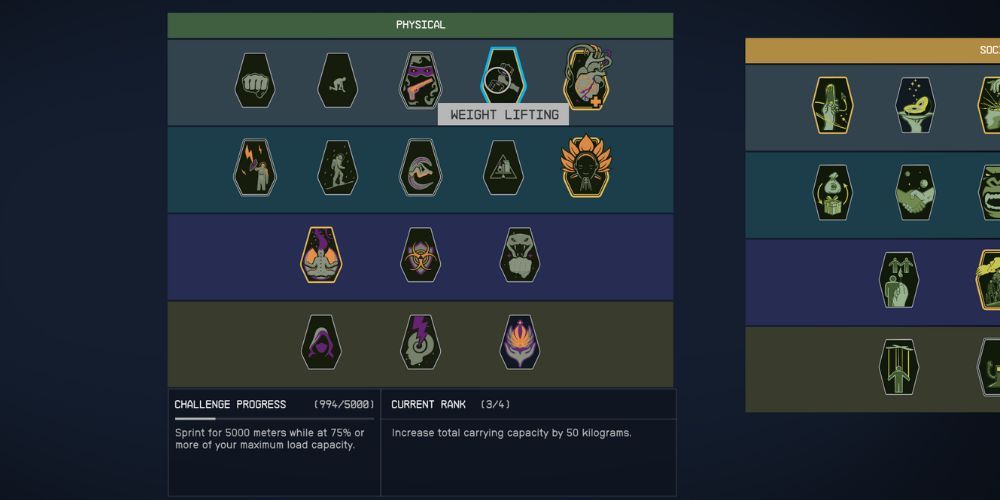Open the Wellness heart skill badge
This screenshot has height=500, width=1000.
click(587, 78)
